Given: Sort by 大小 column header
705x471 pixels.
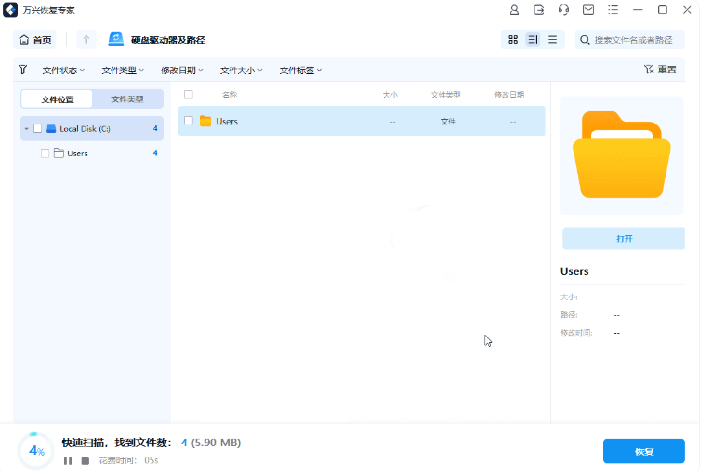Looking at the screenshot, I should click(390, 95).
